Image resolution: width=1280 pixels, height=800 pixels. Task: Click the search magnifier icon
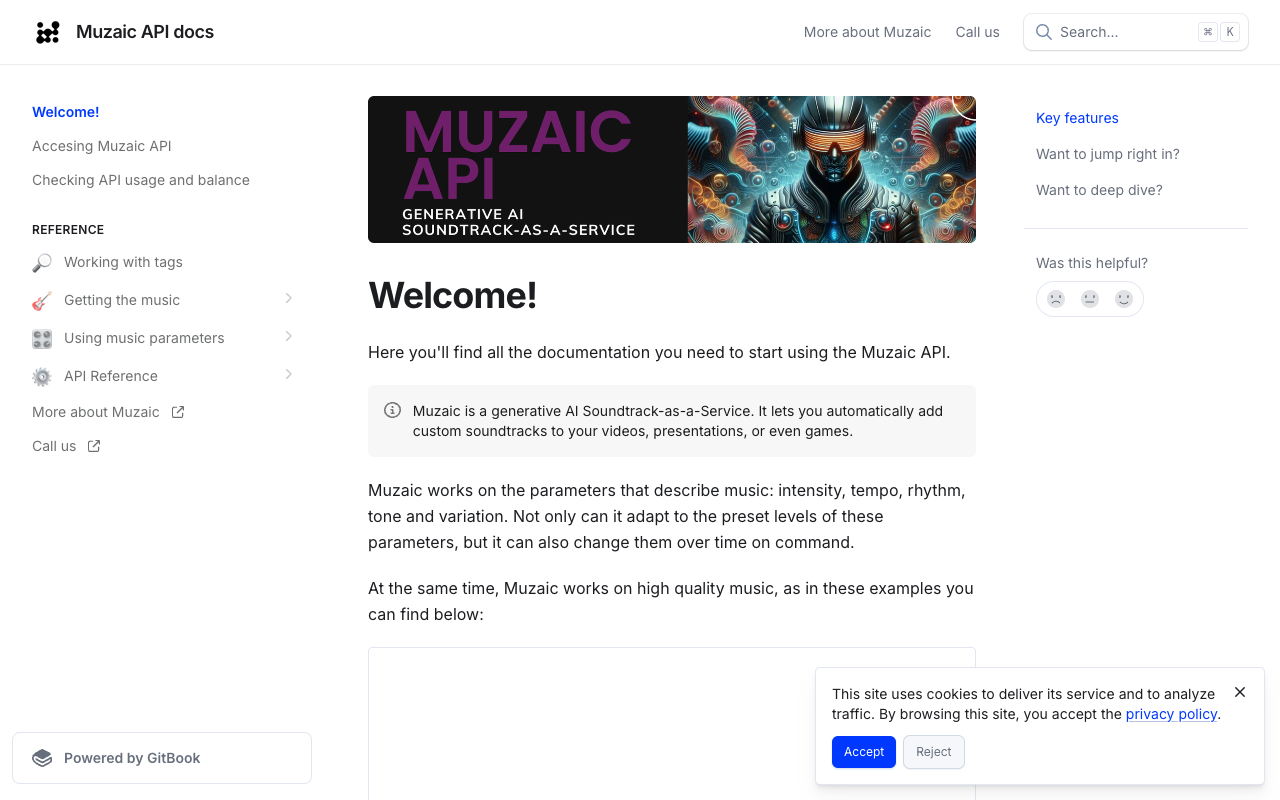1043,32
